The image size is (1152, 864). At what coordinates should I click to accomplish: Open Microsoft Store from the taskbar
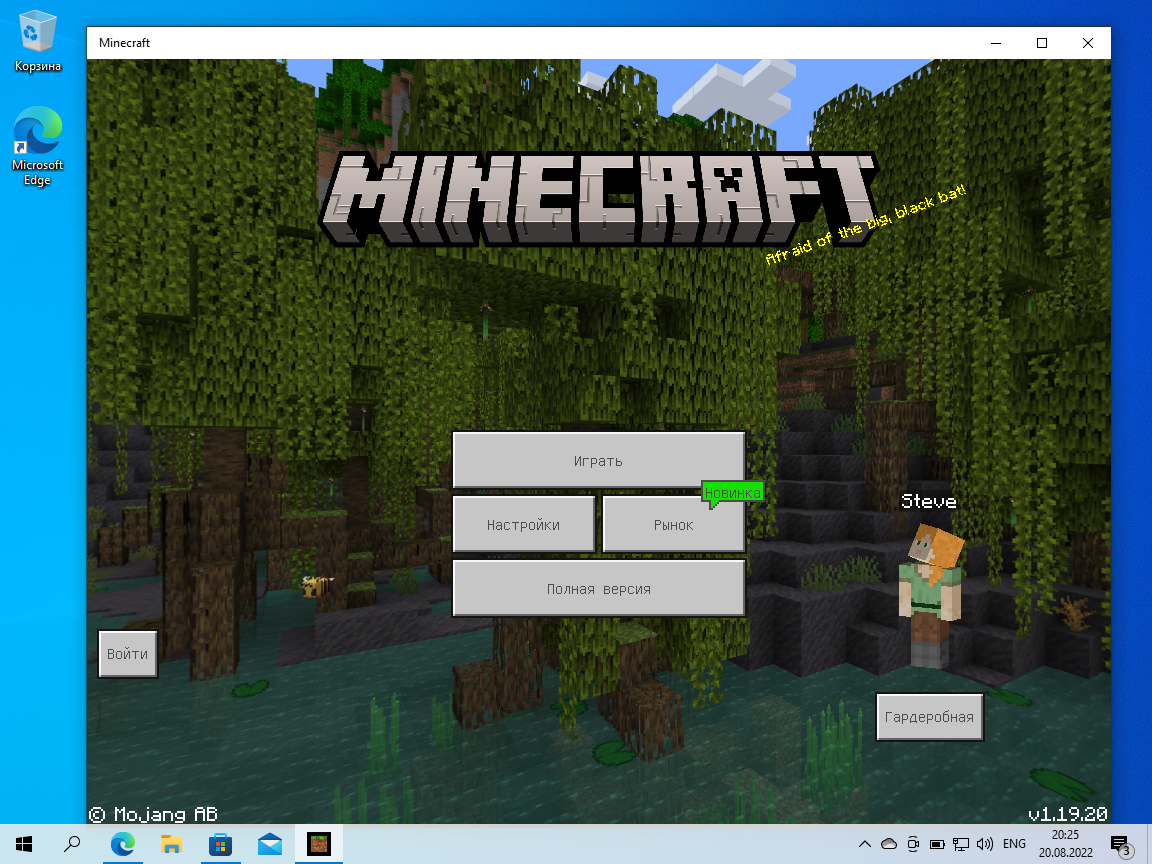(220, 844)
